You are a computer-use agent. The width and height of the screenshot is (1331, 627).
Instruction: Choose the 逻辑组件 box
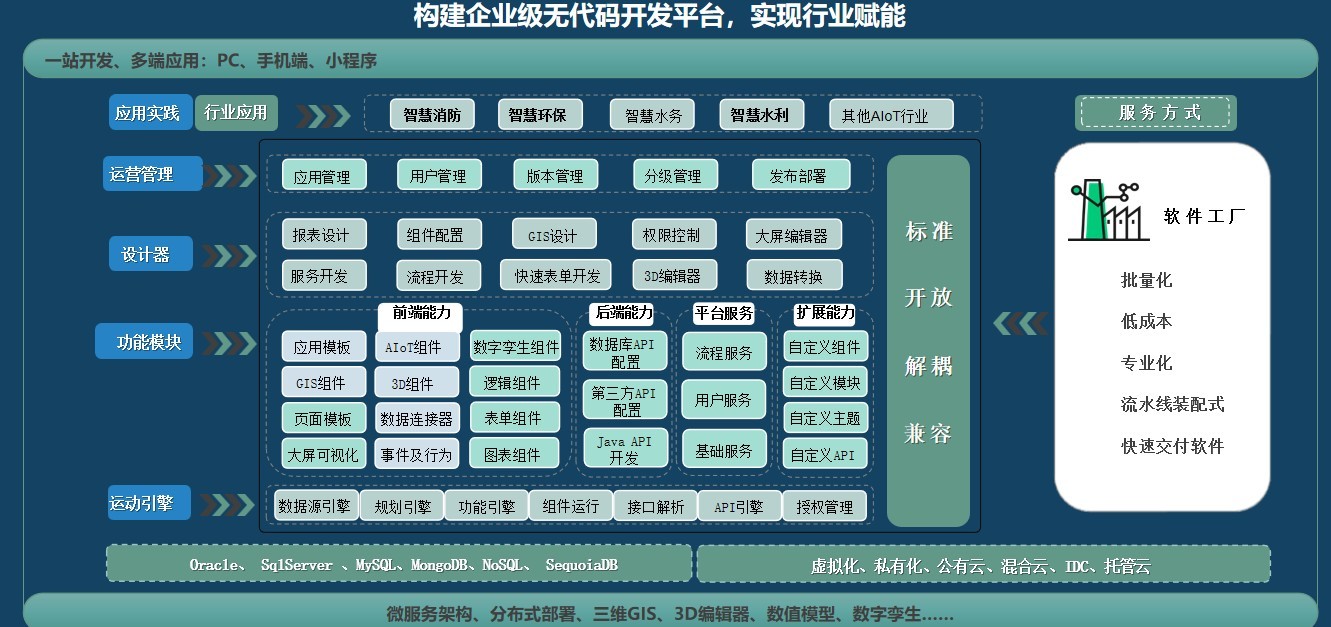pyautogui.click(x=515, y=382)
